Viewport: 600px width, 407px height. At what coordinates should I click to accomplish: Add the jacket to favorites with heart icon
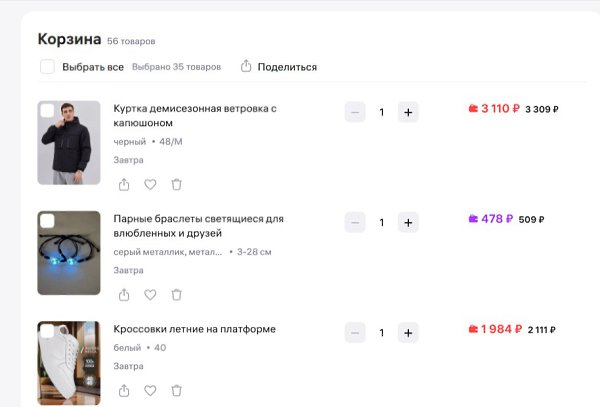tap(150, 185)
